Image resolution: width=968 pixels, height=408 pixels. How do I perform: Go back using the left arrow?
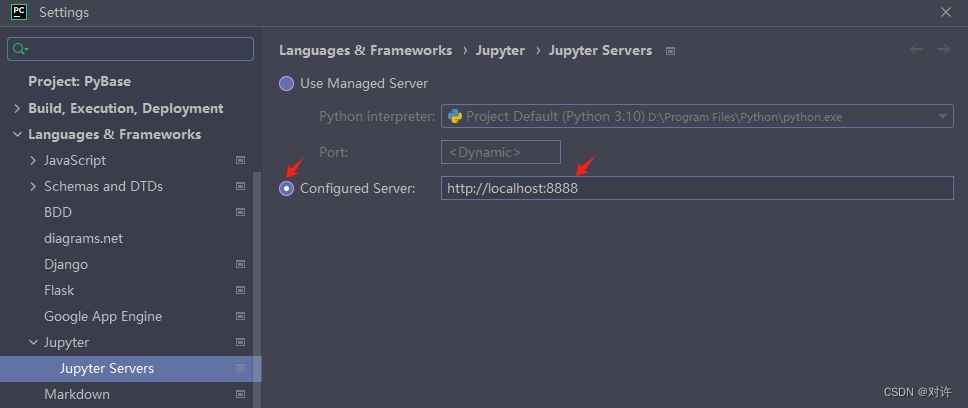pos(917,49)
